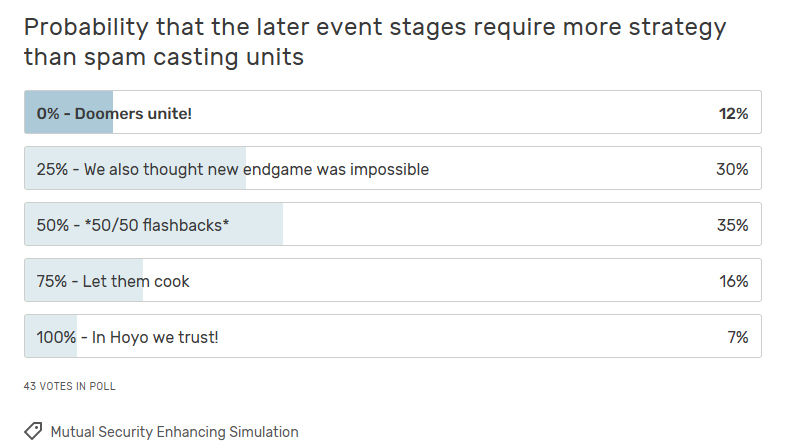Click the 35% result value
The width and height of the screenshot is (790, 448).
(x=732, y=226)
